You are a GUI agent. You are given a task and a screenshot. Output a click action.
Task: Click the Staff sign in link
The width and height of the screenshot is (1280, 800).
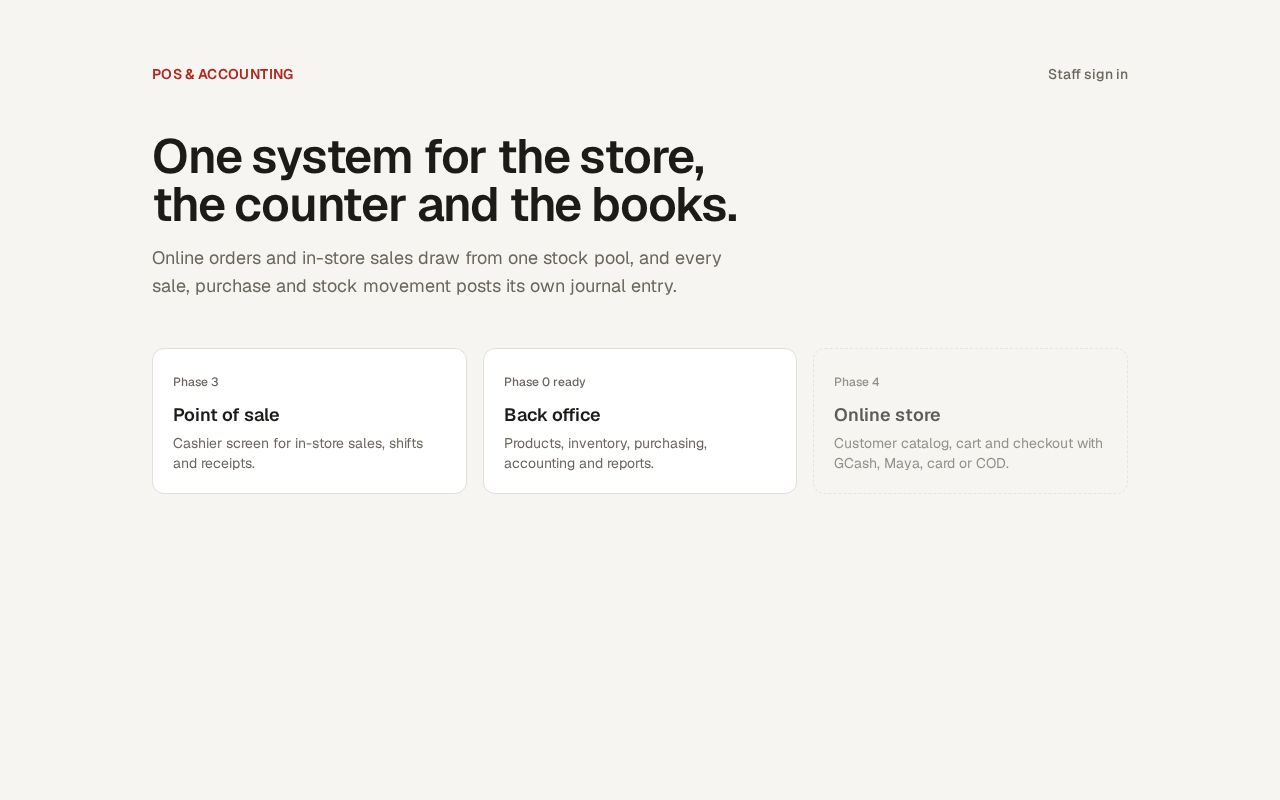(x=1087, y=74)
